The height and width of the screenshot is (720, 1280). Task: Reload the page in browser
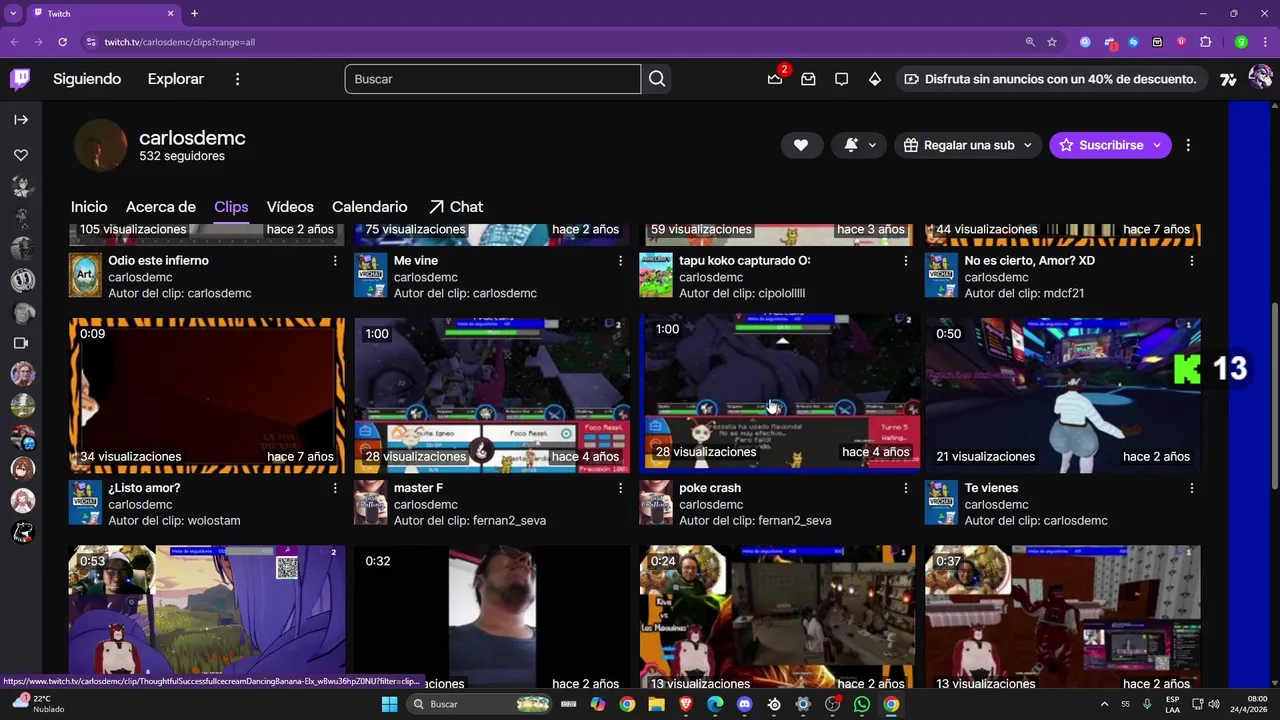[x=62, y=42]
